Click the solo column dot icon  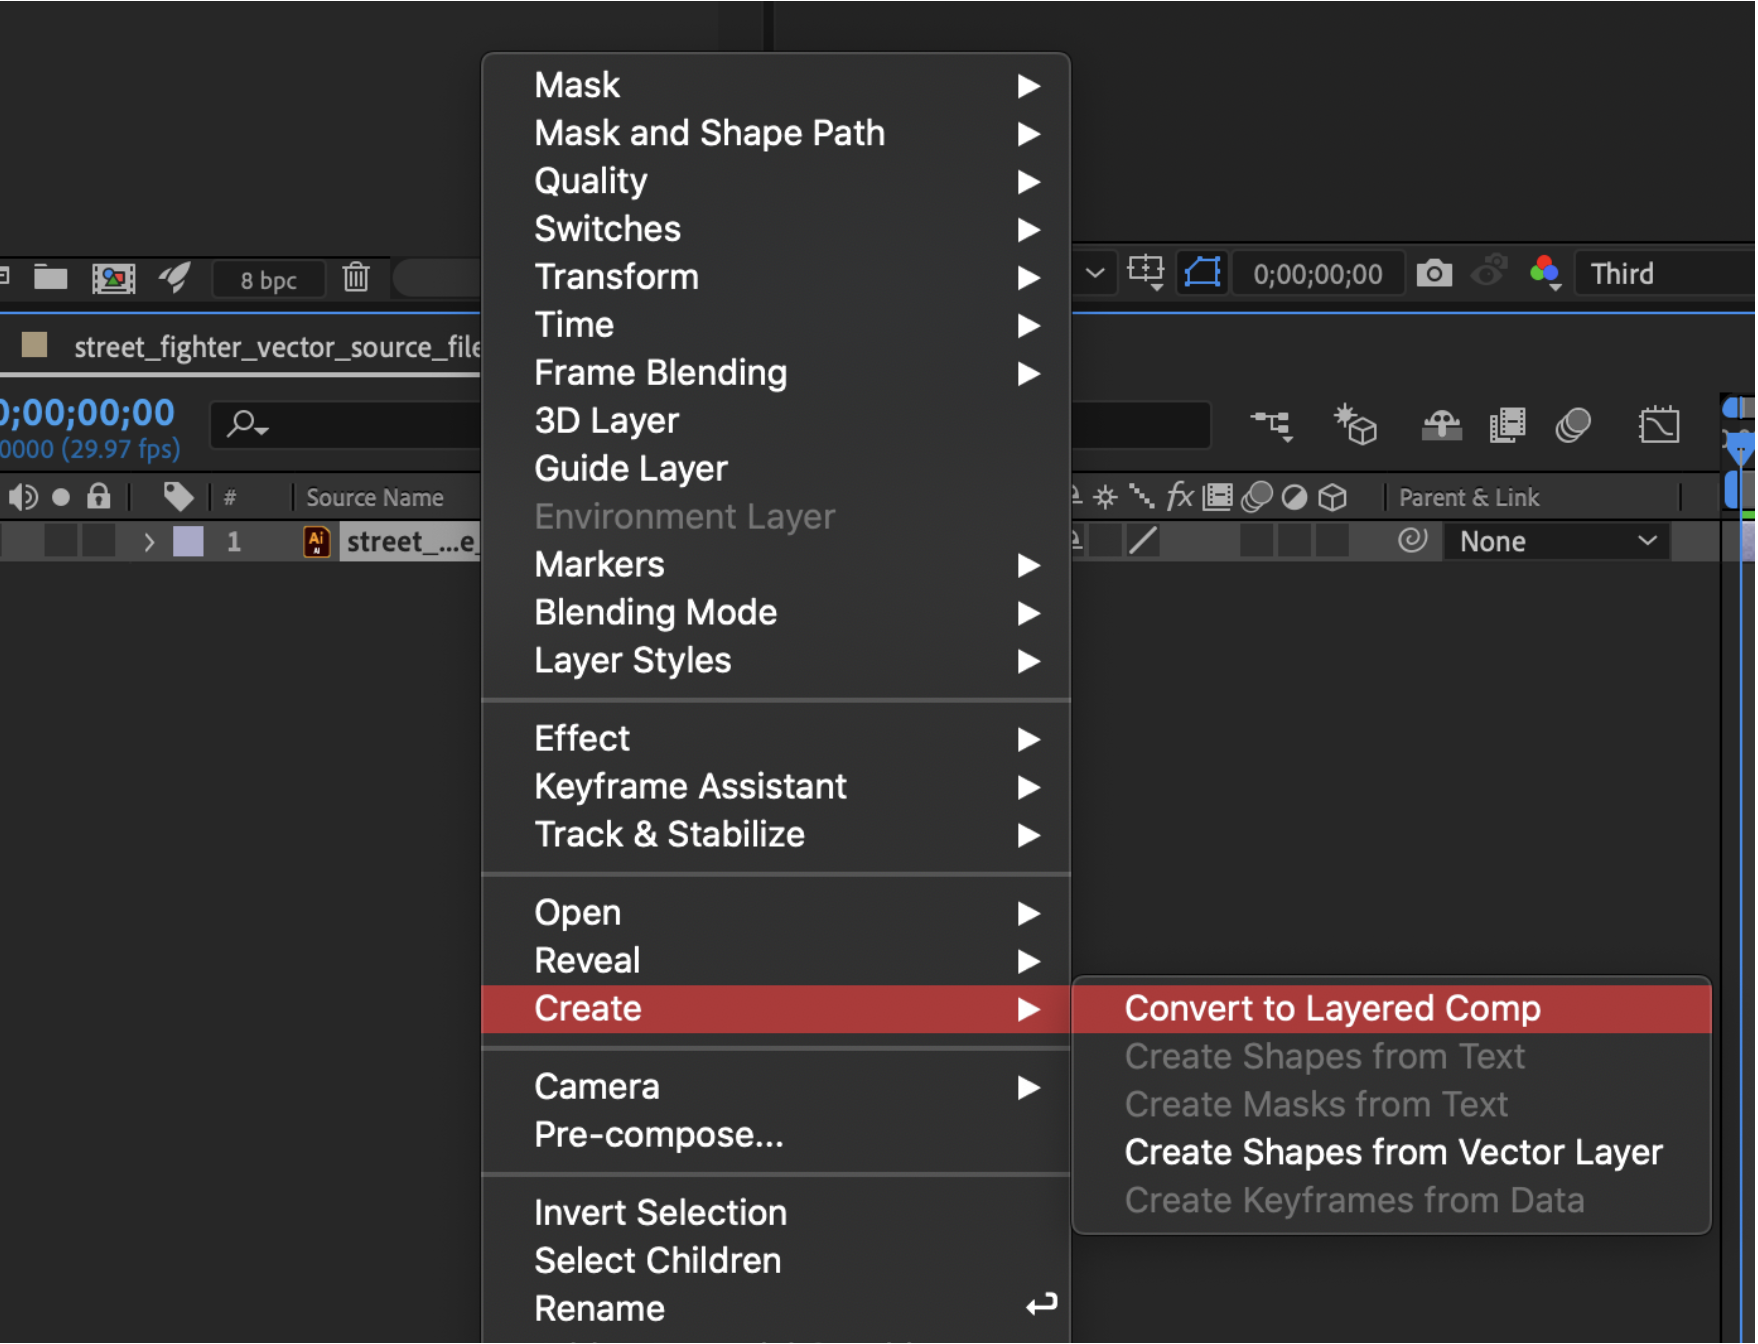[61, 496]
